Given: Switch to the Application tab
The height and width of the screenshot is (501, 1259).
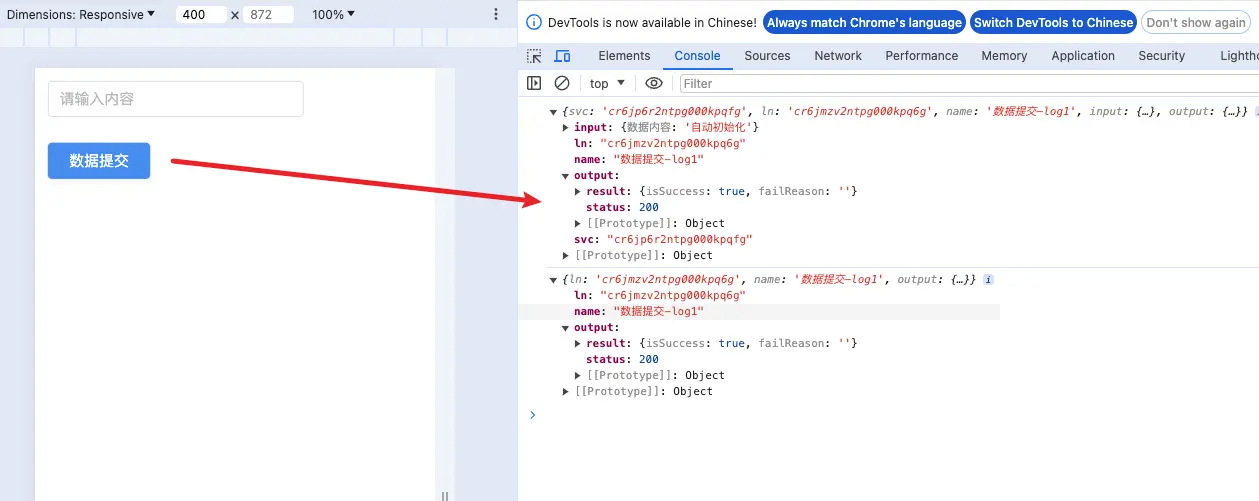Looking at the screenshot, I should pyautogui.click(x=1083, y=56).
